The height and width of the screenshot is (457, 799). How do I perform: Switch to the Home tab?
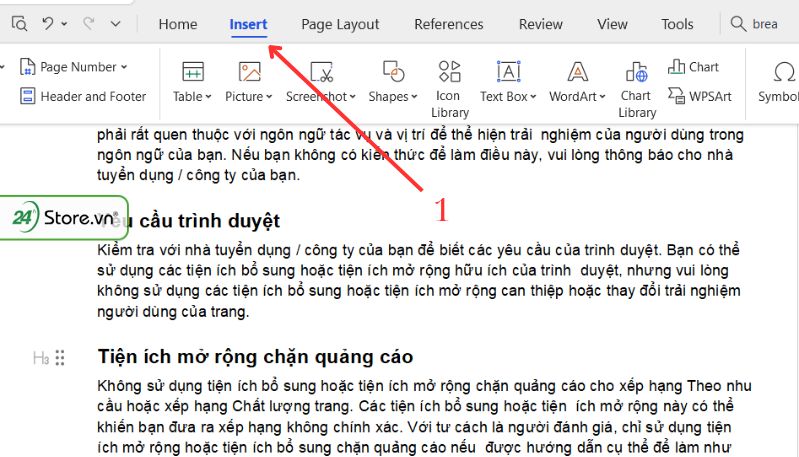click(x=177, y=24)
